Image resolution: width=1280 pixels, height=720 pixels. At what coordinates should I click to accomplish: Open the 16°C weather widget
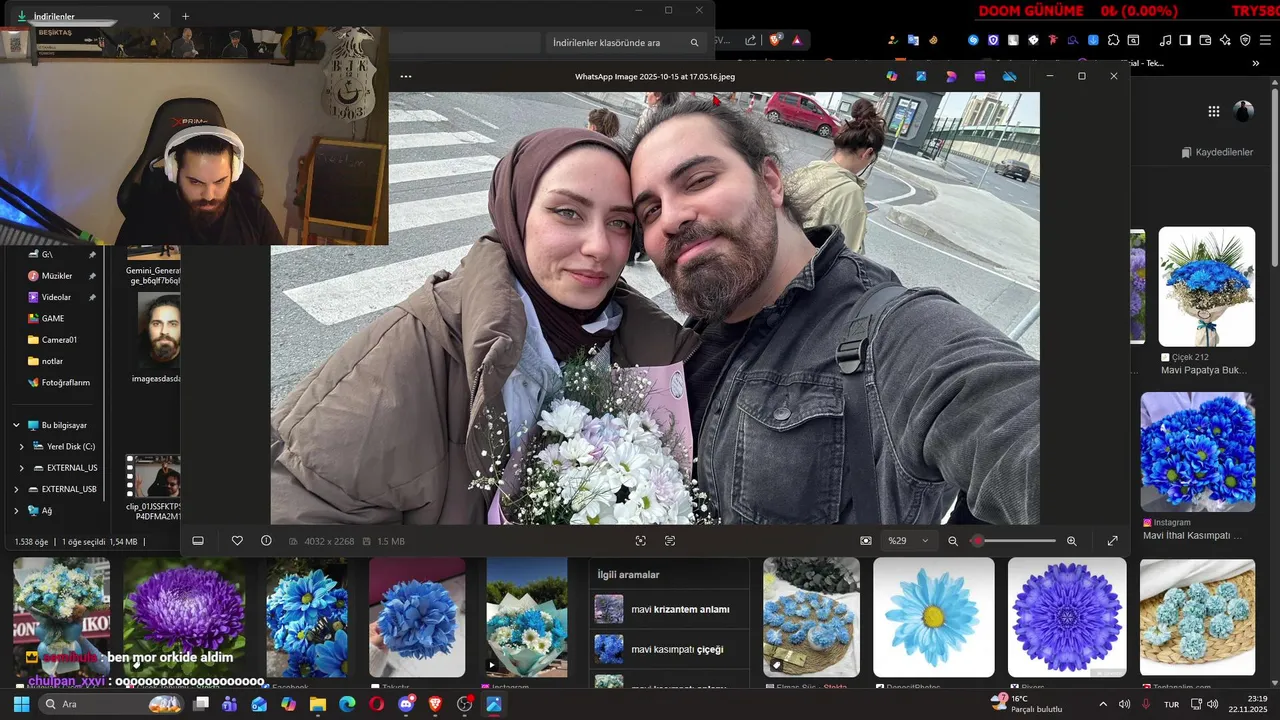point(1025,704)
